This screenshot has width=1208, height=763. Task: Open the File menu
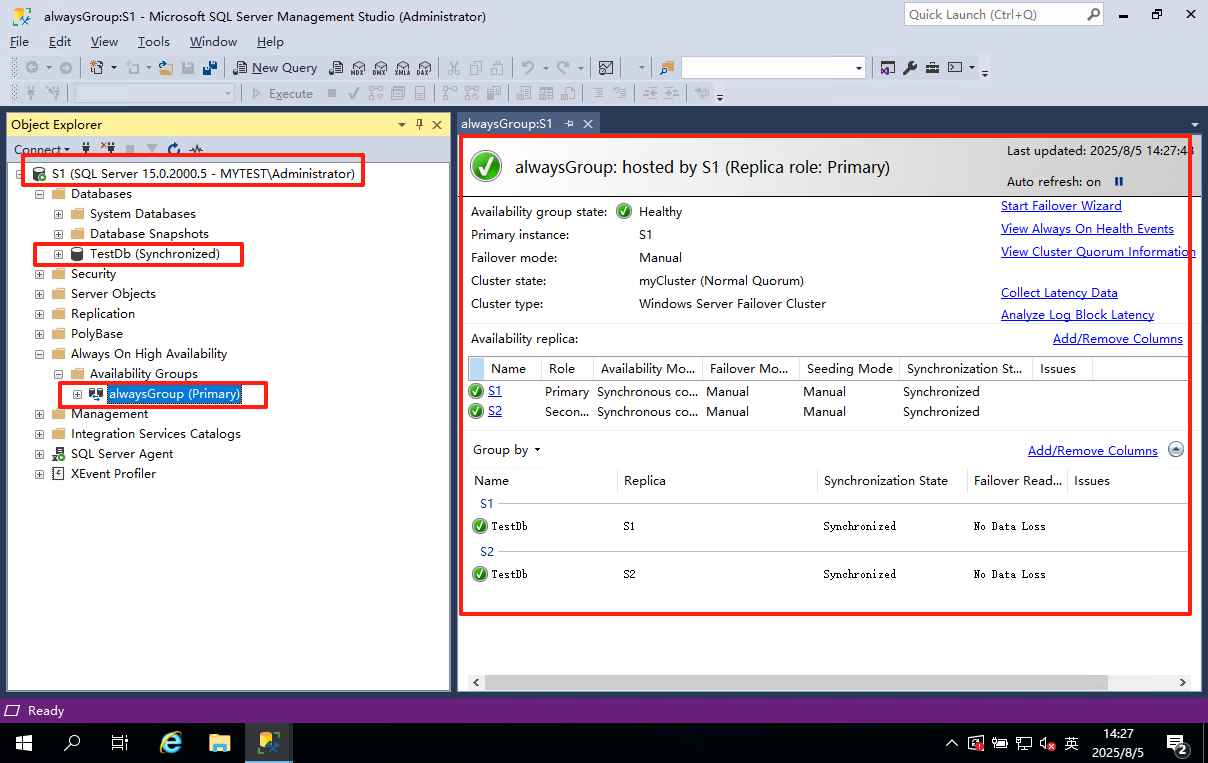pos(19,42)
